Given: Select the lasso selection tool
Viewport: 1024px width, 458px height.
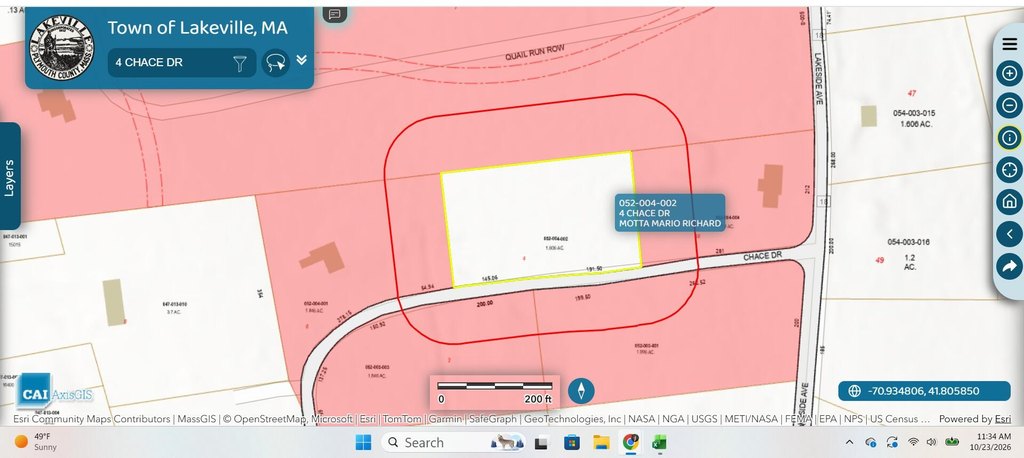Looking at the screenshot, I should click(276, 63).
